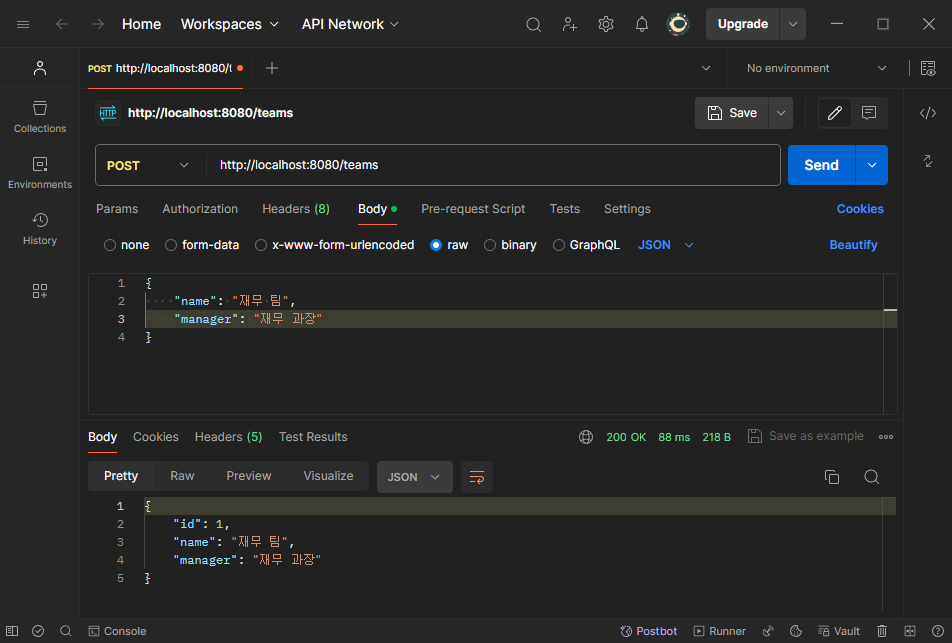952x643 pixels.
Task: Click the expand arrows icon in right sidebar
Action: point(928,161)
